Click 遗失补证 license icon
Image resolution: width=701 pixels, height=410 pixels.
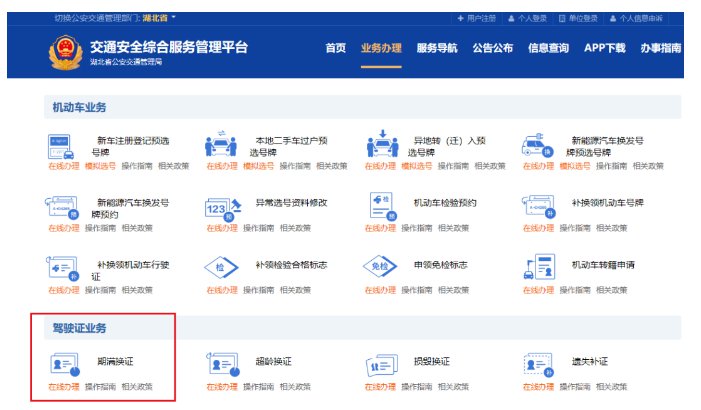pyautogui.click(x=538, y=365)
